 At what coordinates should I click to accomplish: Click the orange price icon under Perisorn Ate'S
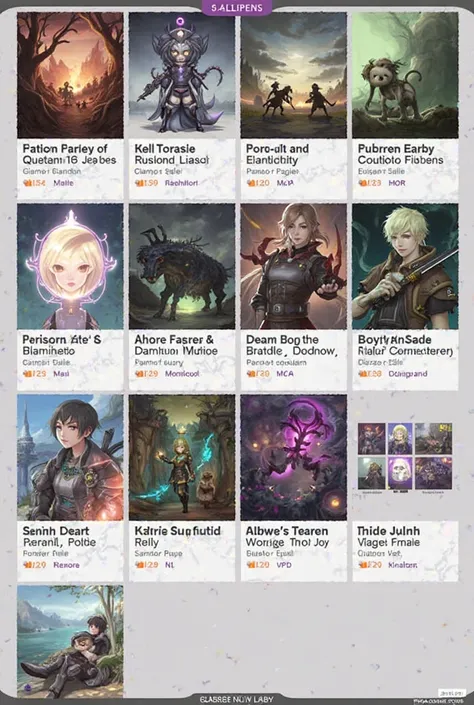[x=27, y=374]
